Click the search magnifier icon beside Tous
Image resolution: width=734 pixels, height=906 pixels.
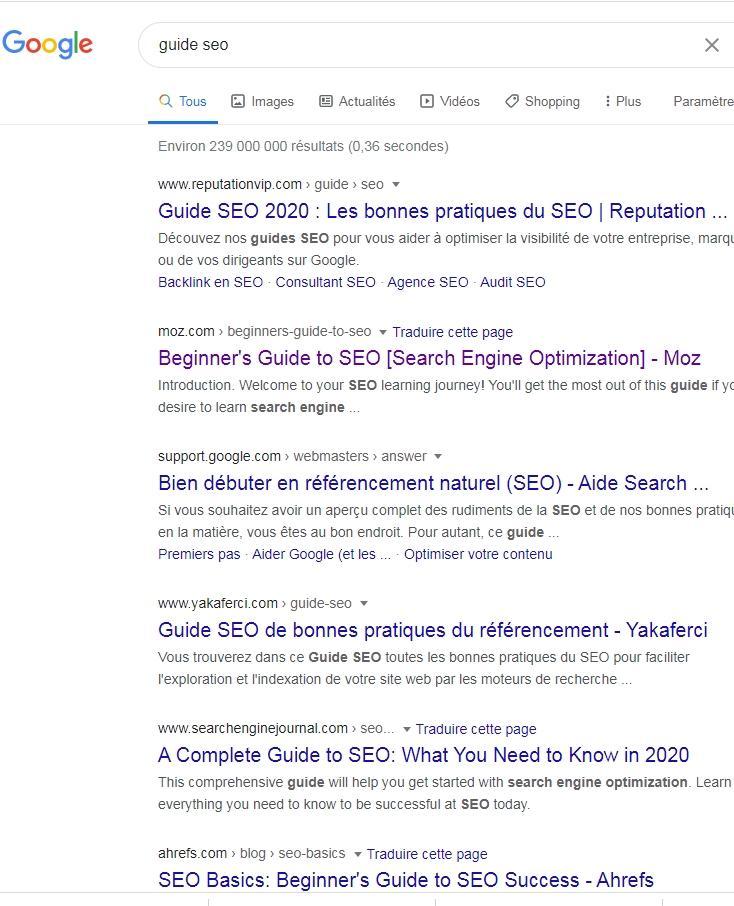pyautogui.click(x=165, y=101)
